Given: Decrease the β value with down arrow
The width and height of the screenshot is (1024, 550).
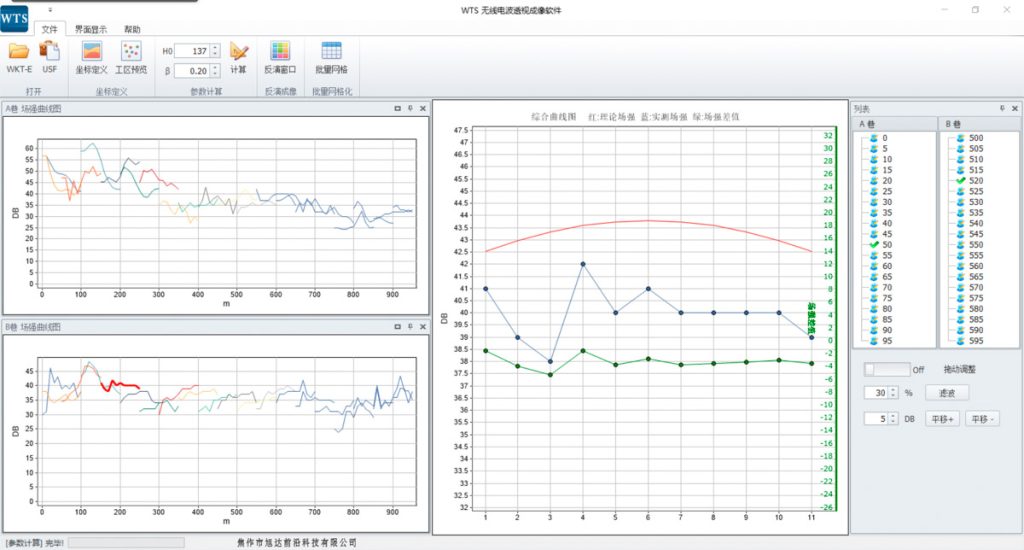Looking at the screenshot, I should (215, 74).
